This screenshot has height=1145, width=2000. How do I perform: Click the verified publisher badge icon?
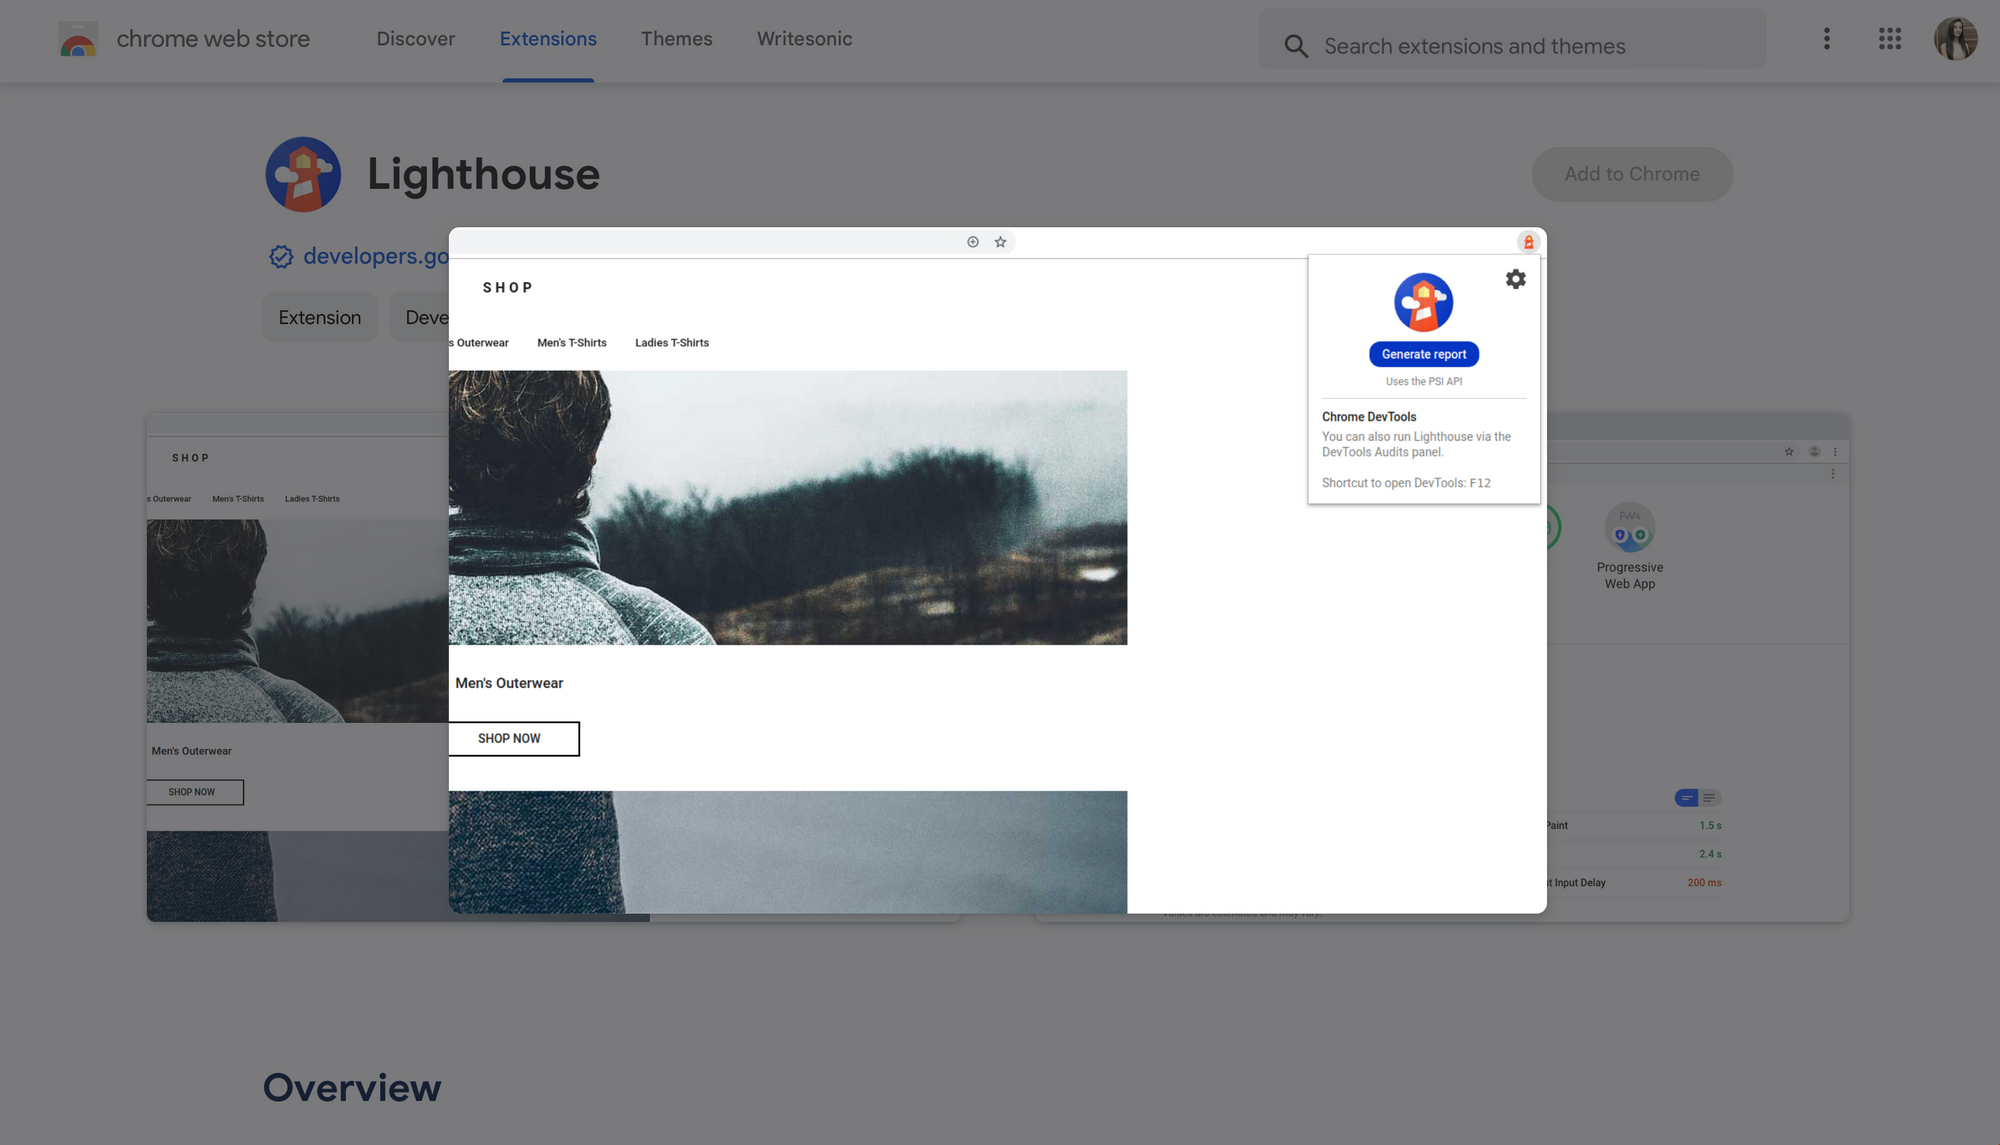(x=281, y=256)
